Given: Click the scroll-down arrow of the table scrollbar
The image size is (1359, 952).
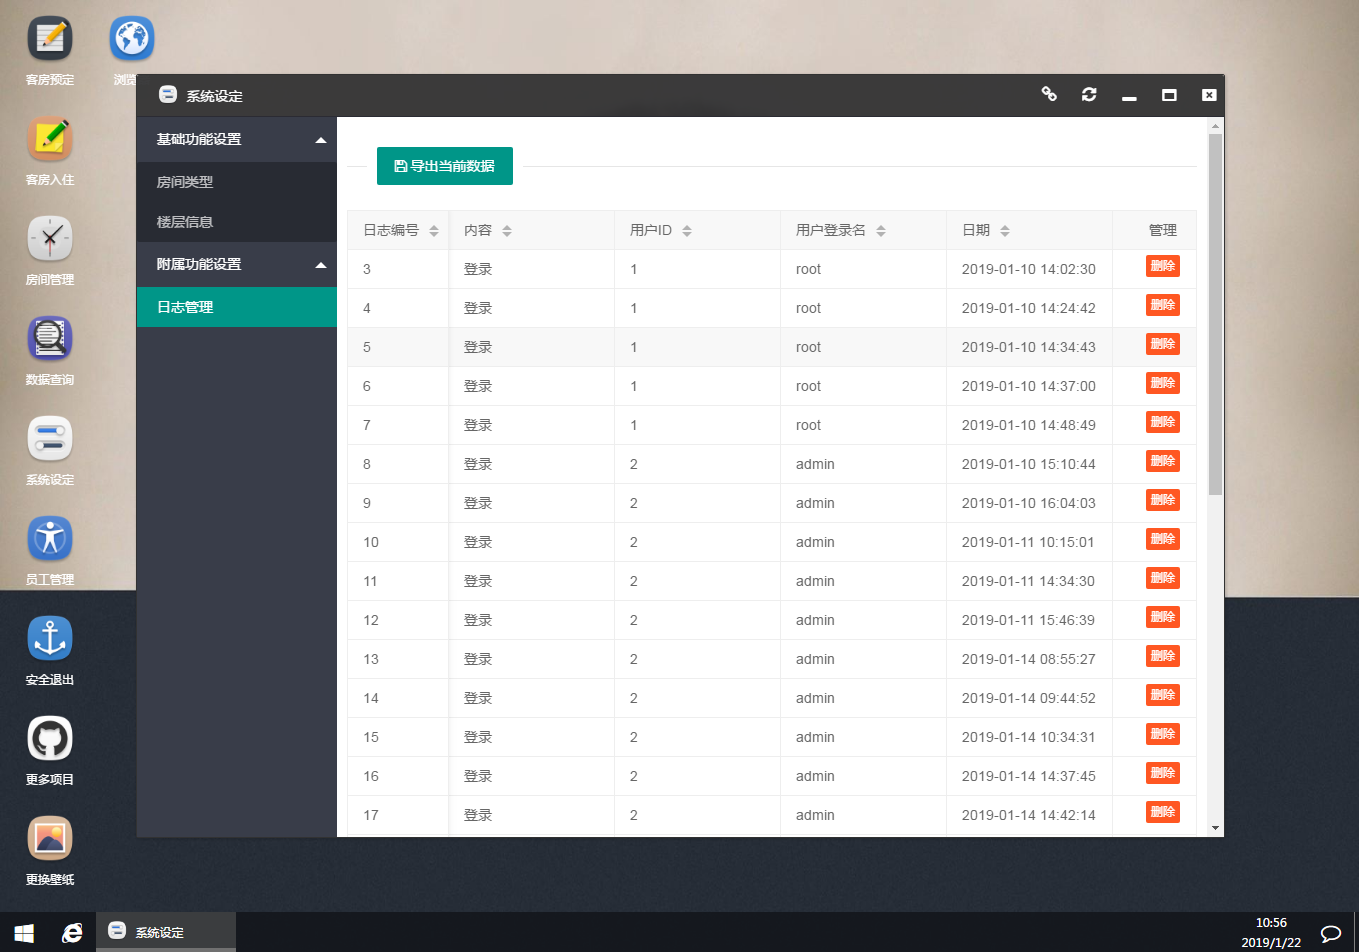Looking at the screenshot, I should pyautogui.click(x=1215, y=828).
